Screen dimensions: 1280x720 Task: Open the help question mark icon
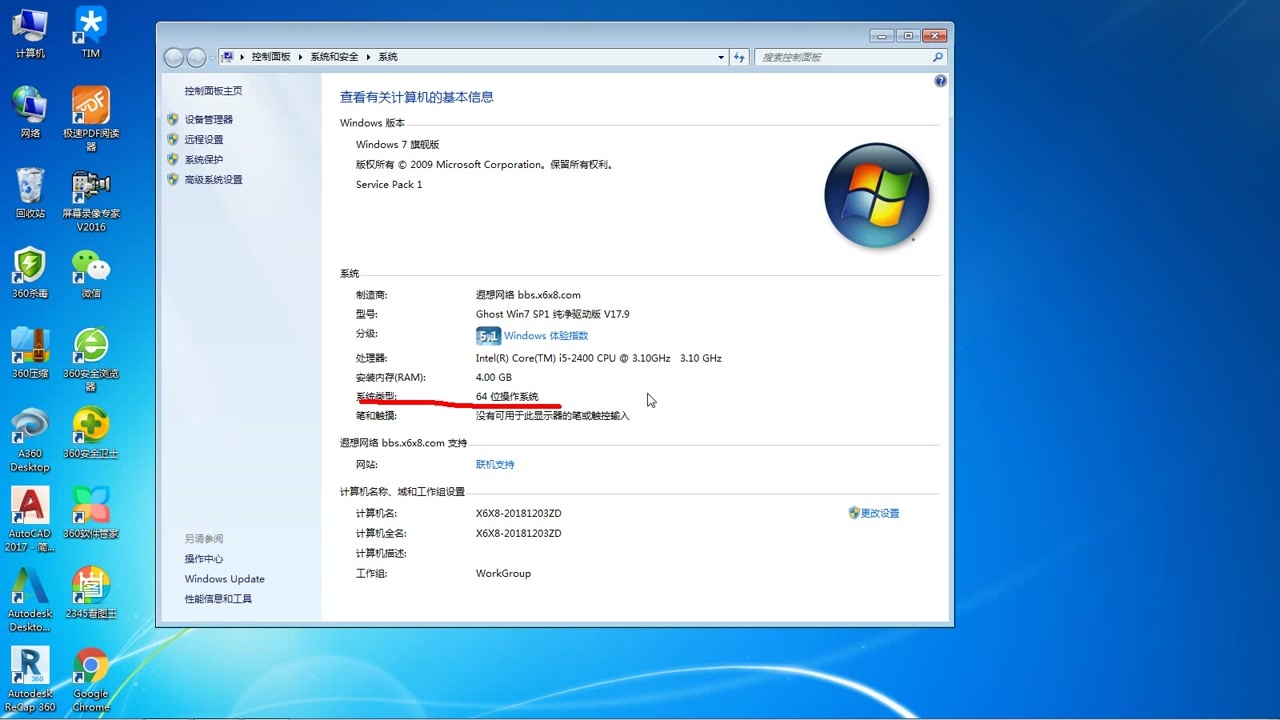940,81
